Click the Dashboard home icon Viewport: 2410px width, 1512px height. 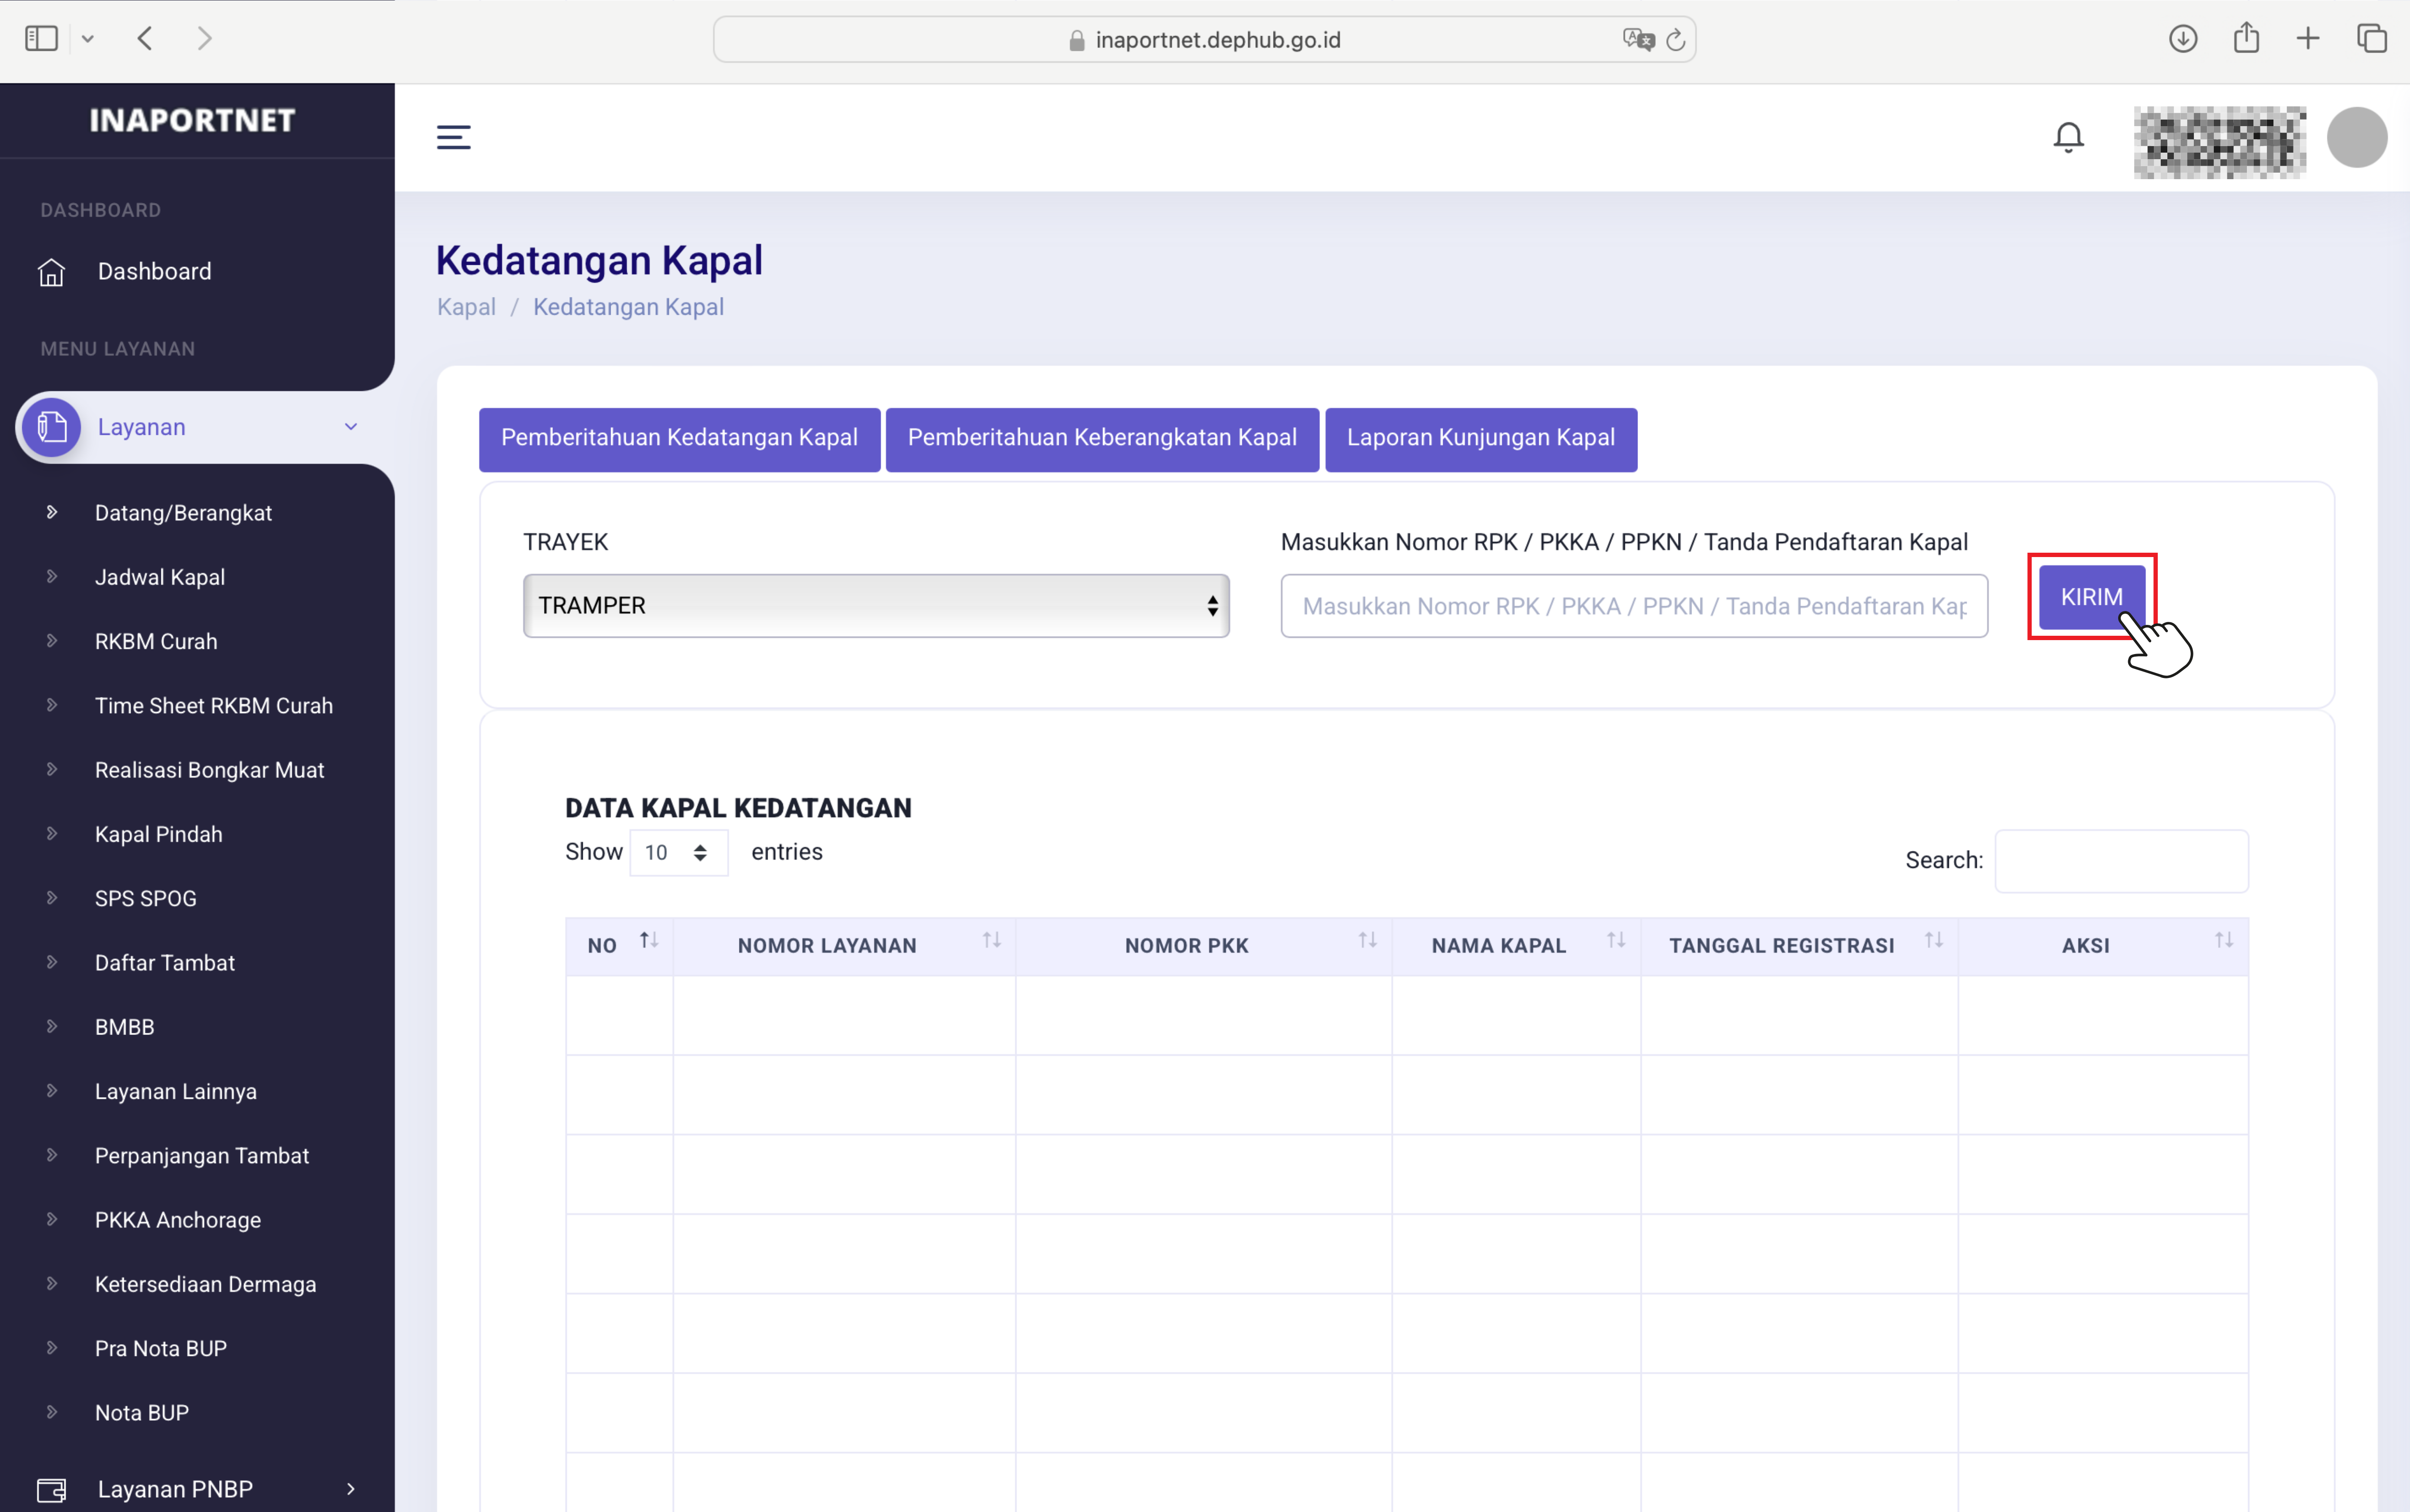tap(51, 272)
